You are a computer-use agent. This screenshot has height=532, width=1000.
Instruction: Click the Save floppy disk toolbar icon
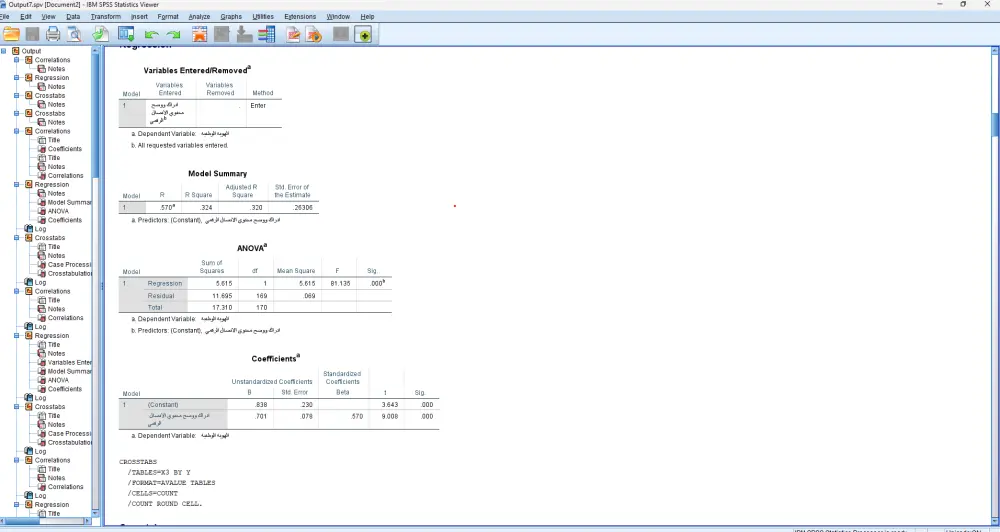pyautogui.click(x=32, y=34)
